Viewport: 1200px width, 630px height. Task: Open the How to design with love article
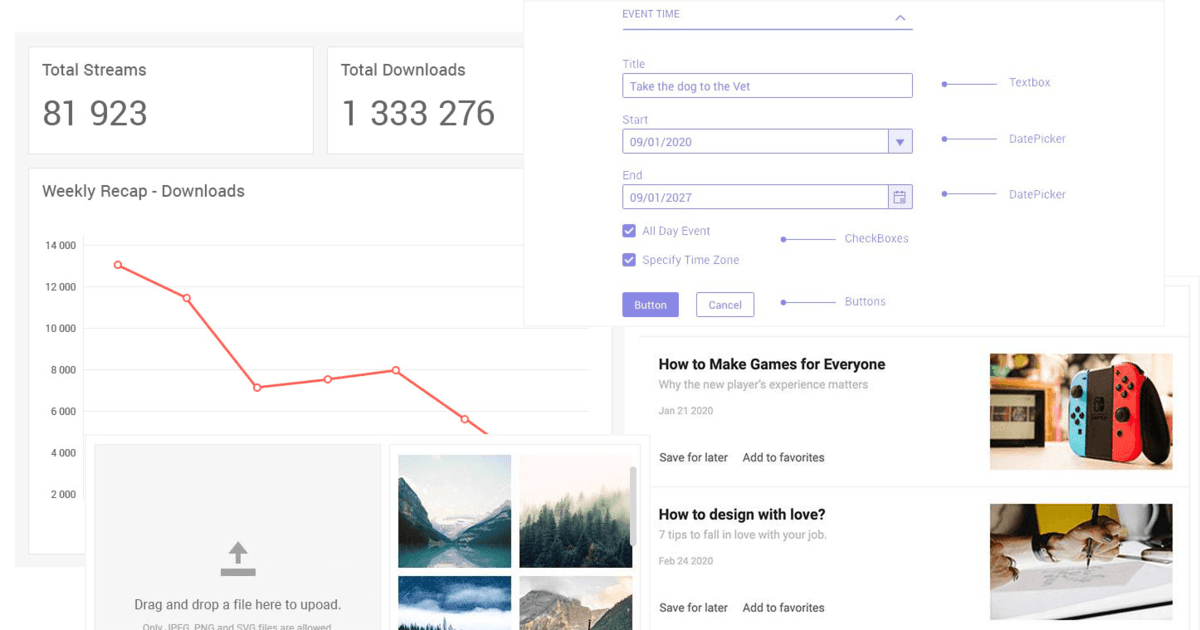coord(741,515)
